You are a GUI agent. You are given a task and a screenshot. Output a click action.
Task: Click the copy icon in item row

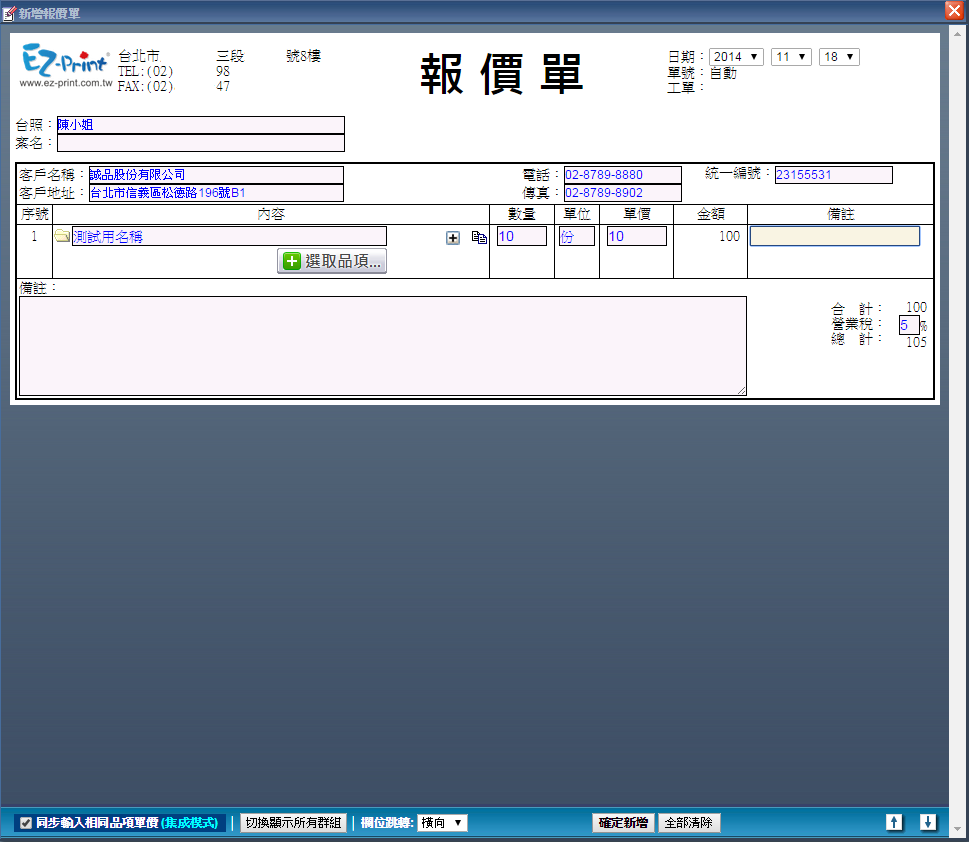tap(479, 238)
